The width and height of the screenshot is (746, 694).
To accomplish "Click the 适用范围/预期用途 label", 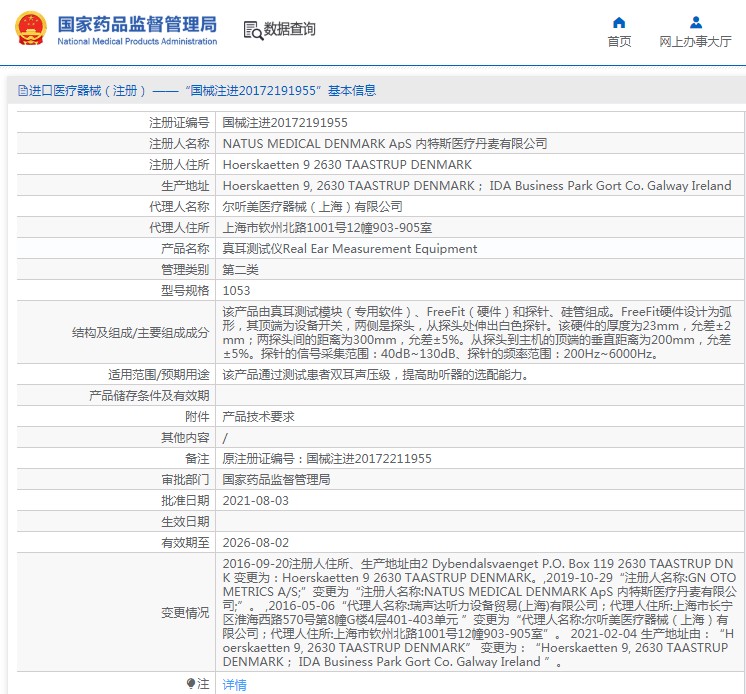I will (x=158, y=375).
